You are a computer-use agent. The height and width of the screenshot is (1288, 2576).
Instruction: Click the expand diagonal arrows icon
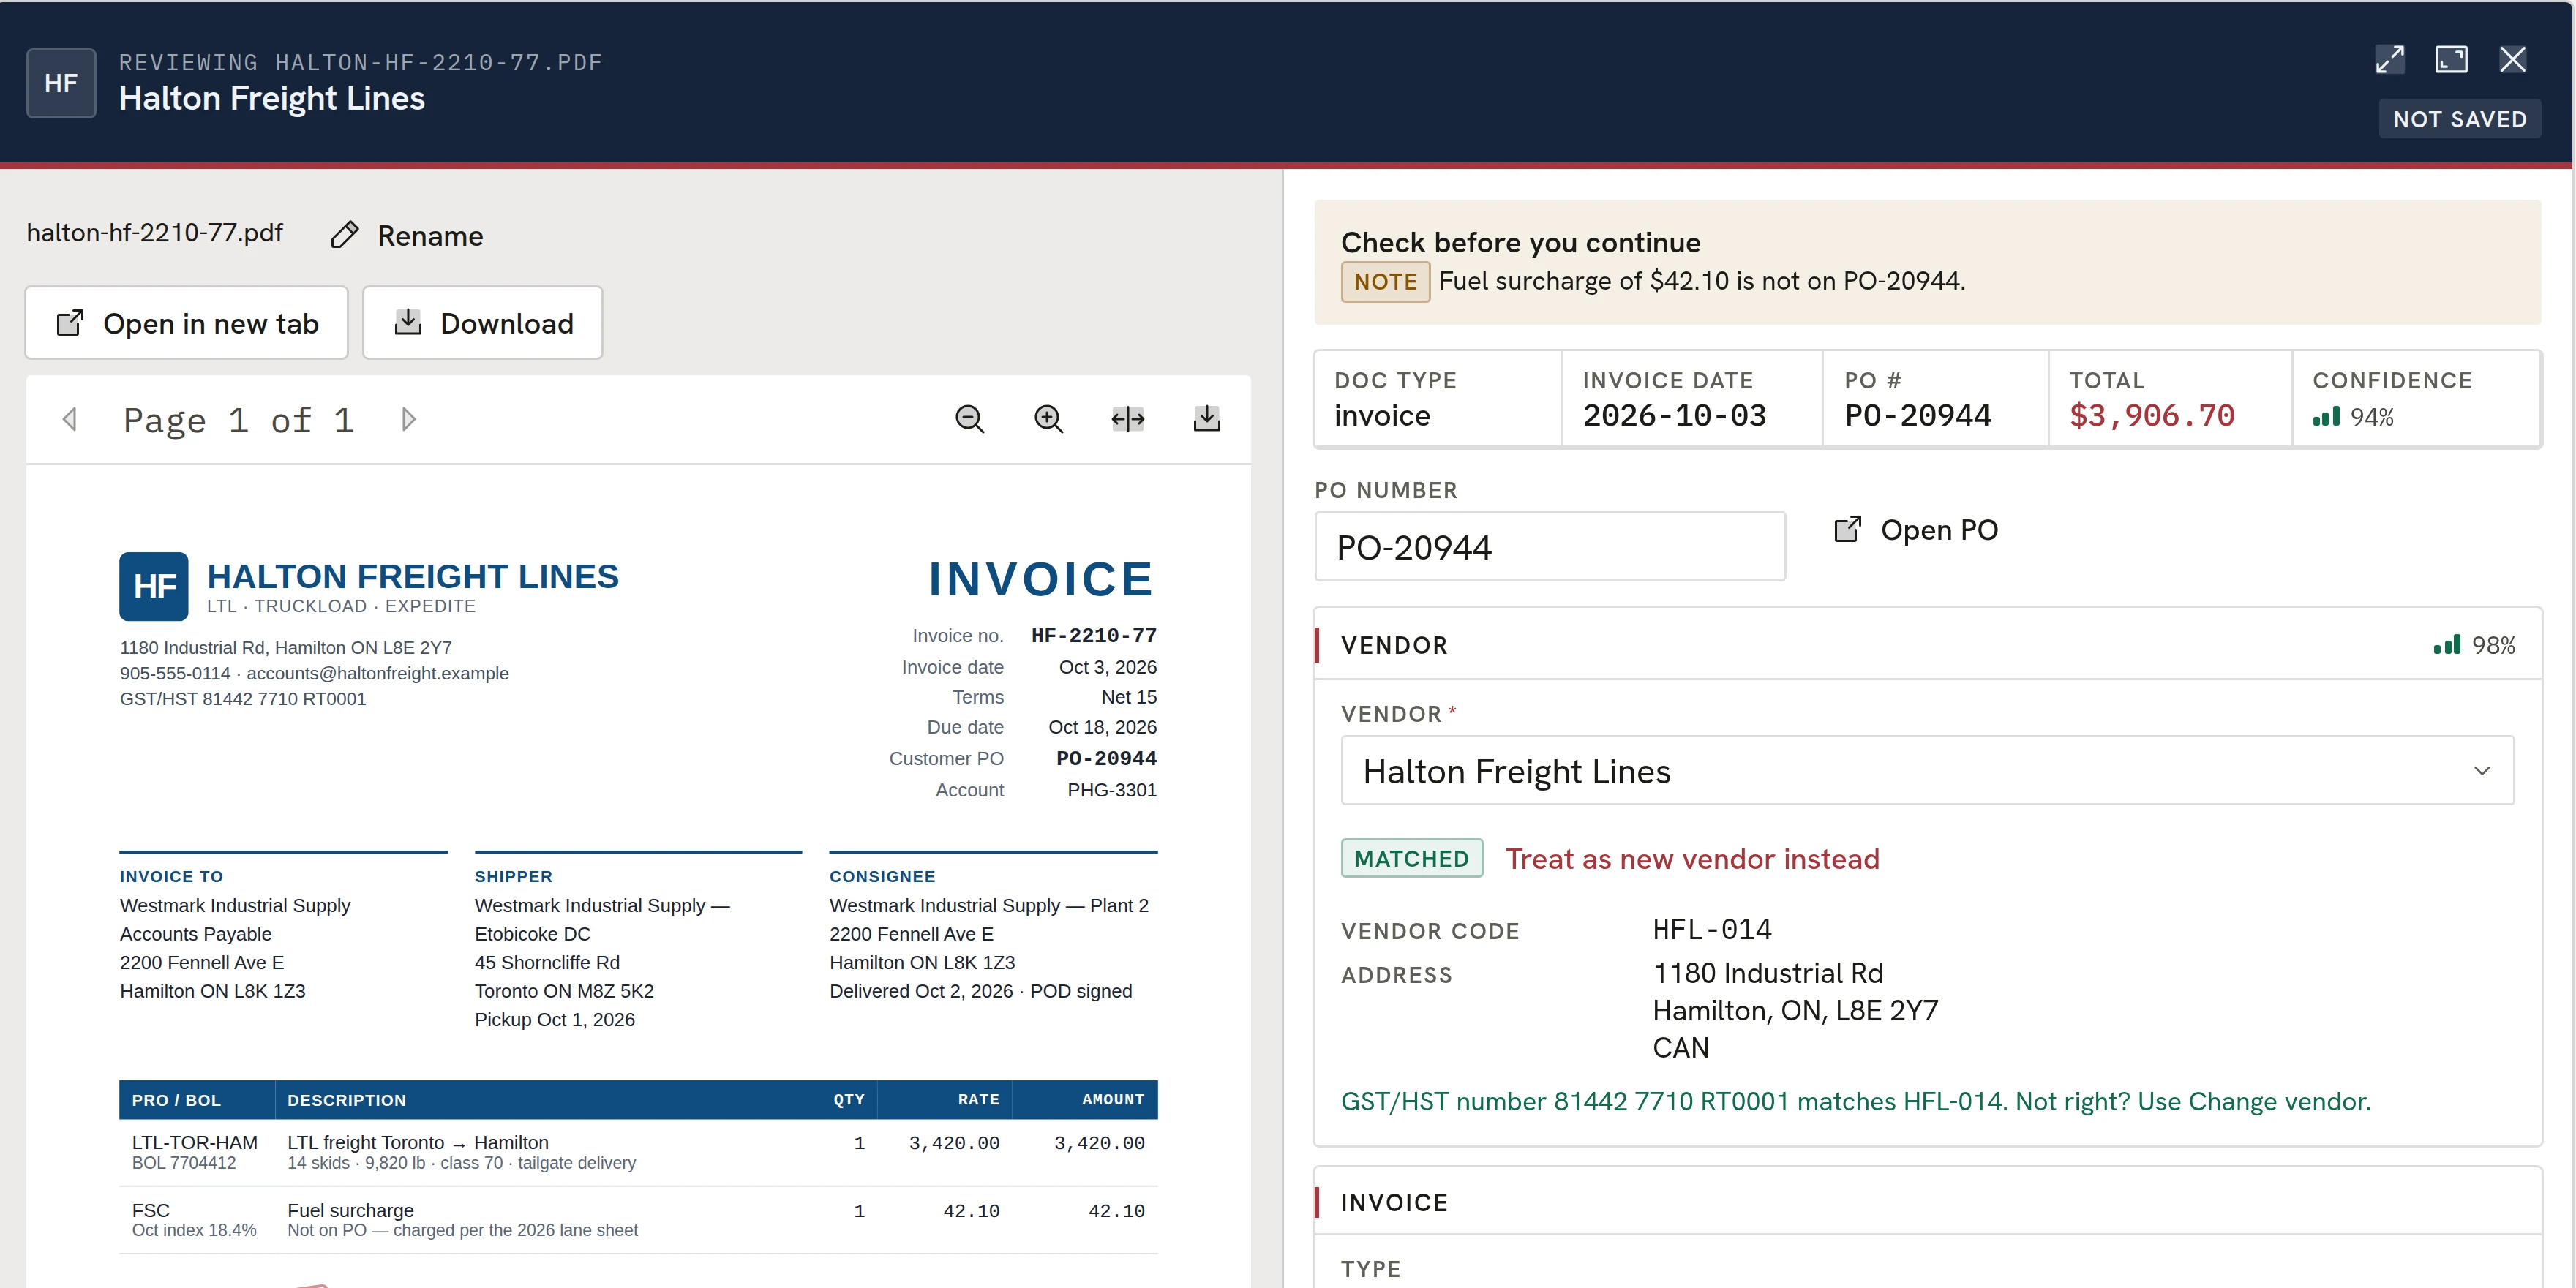(x=2389, y=60)
